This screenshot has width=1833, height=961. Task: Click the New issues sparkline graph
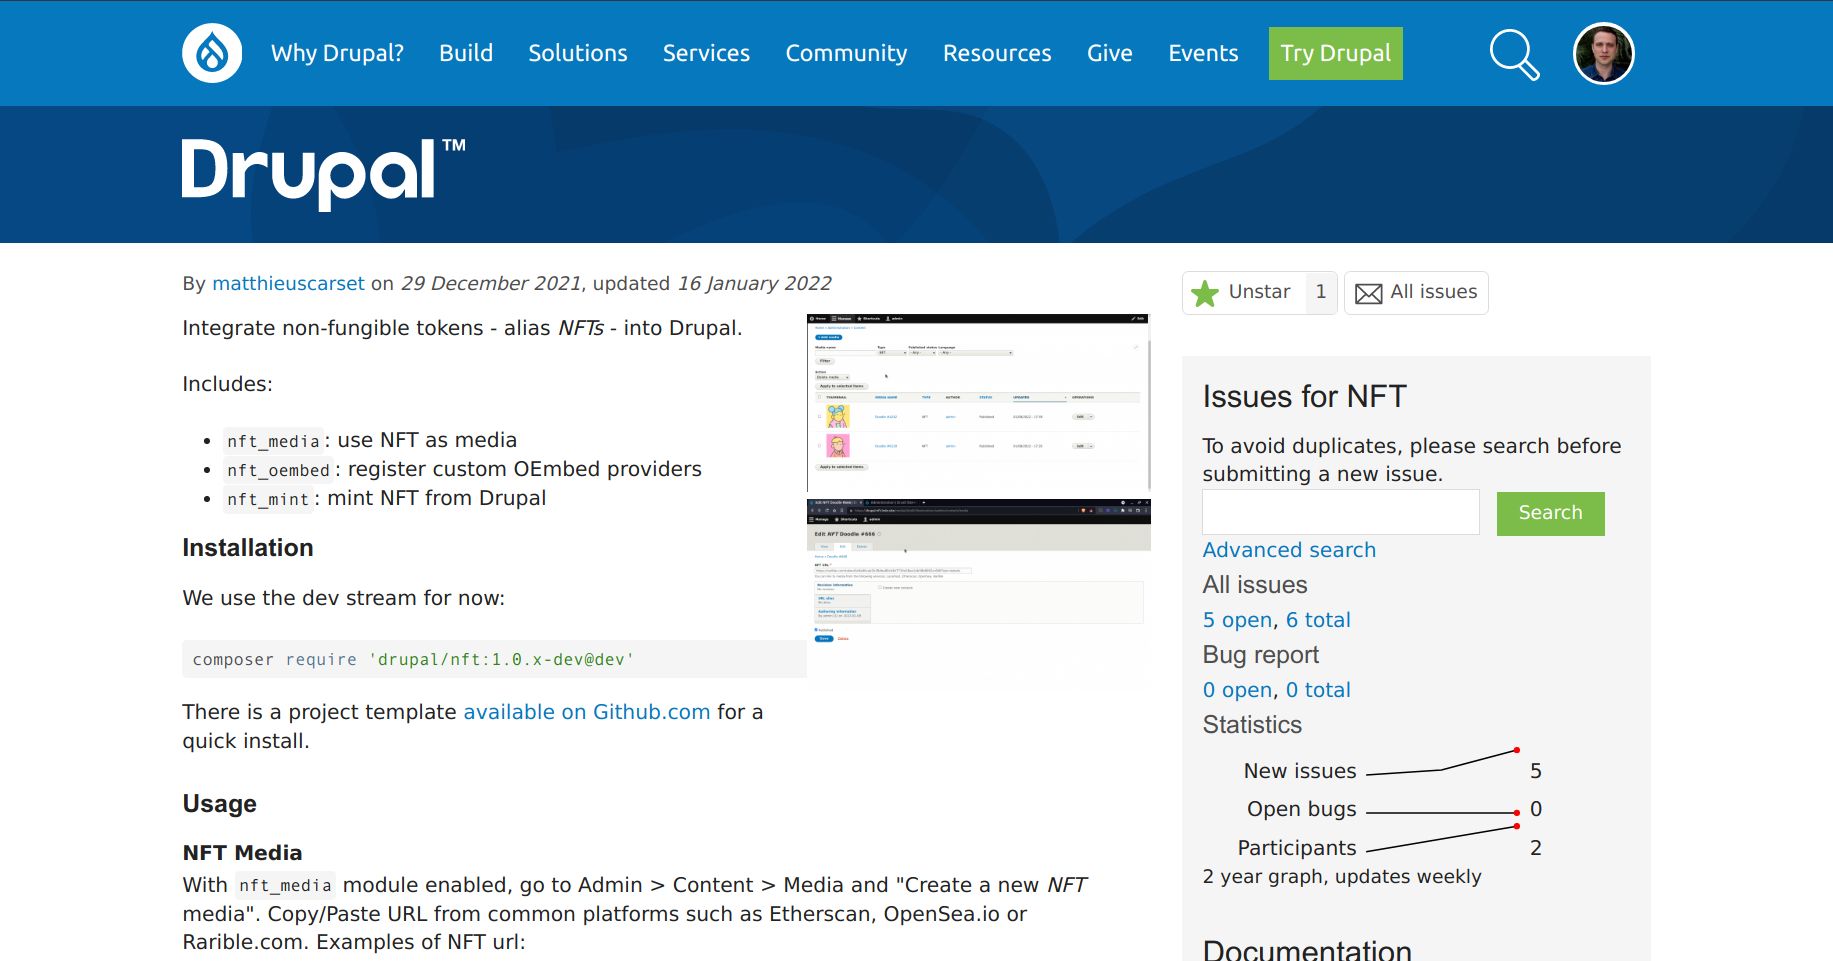tap(1443, 762)
